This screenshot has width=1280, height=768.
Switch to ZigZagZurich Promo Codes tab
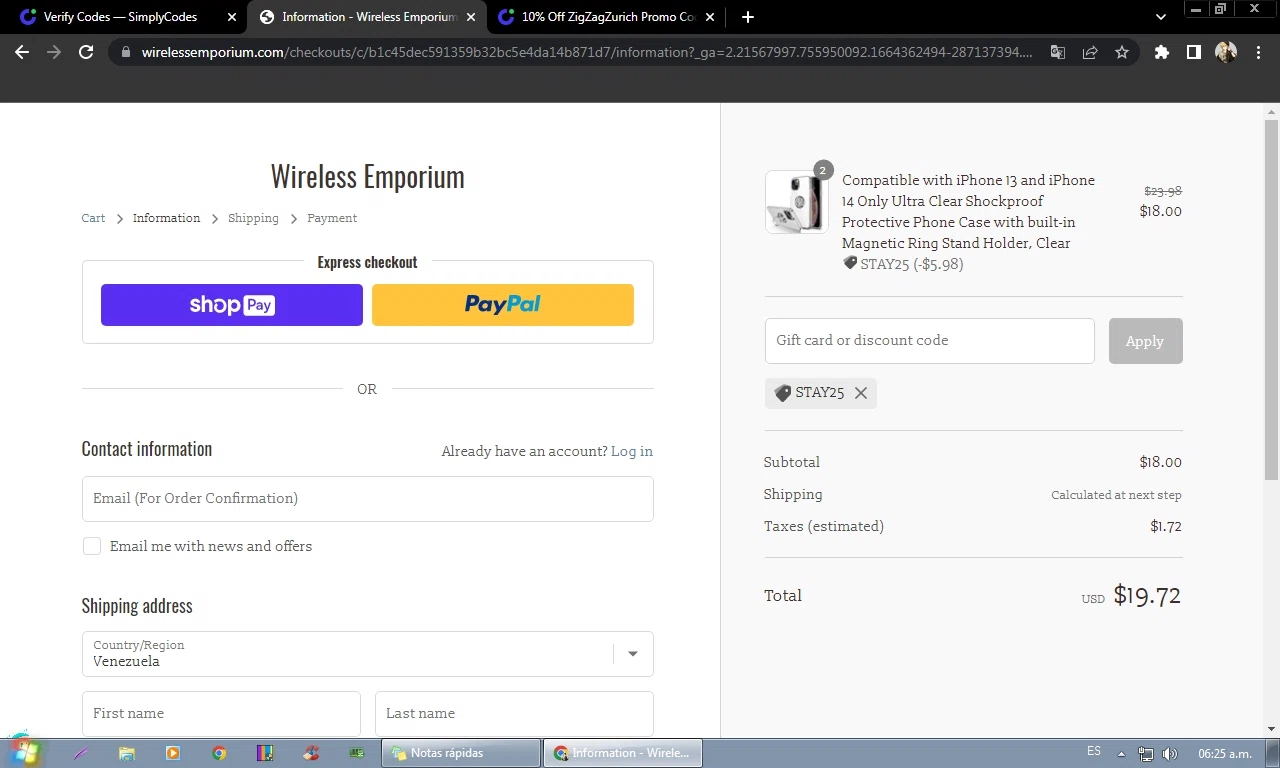(608, 17)
